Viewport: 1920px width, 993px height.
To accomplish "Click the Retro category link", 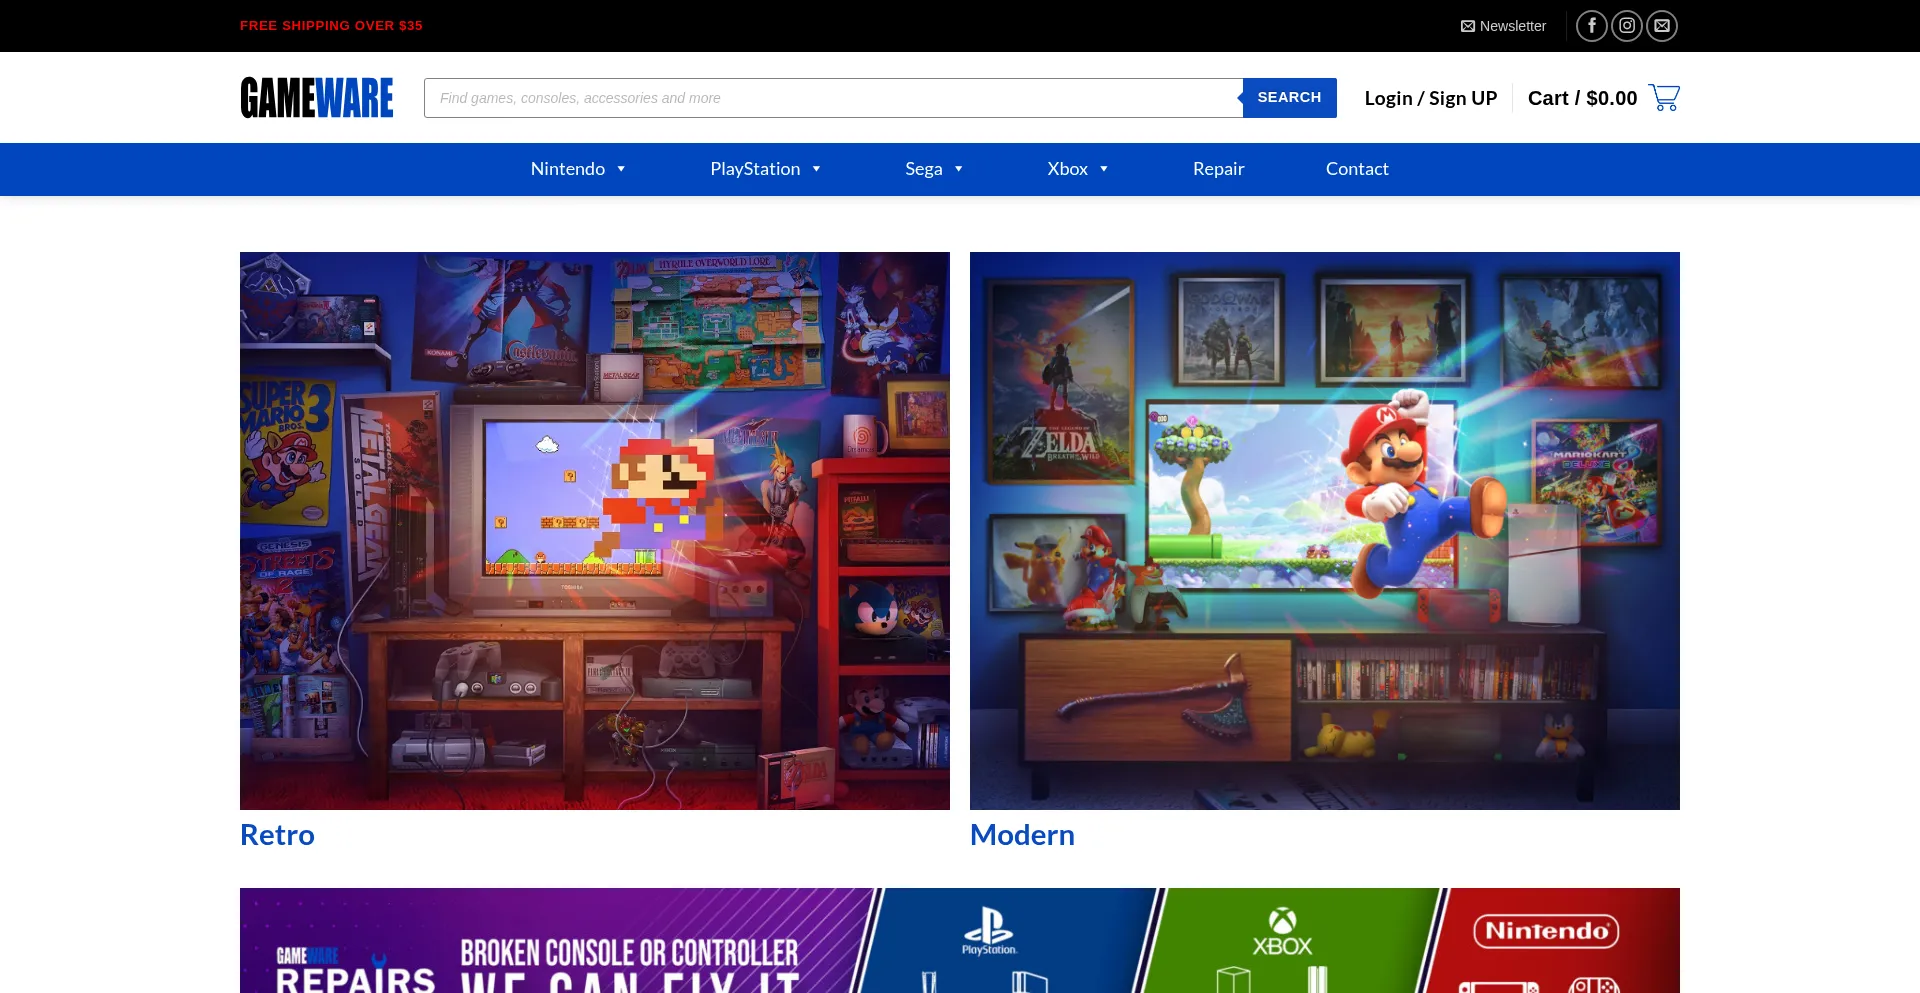I will click(277, 835).
